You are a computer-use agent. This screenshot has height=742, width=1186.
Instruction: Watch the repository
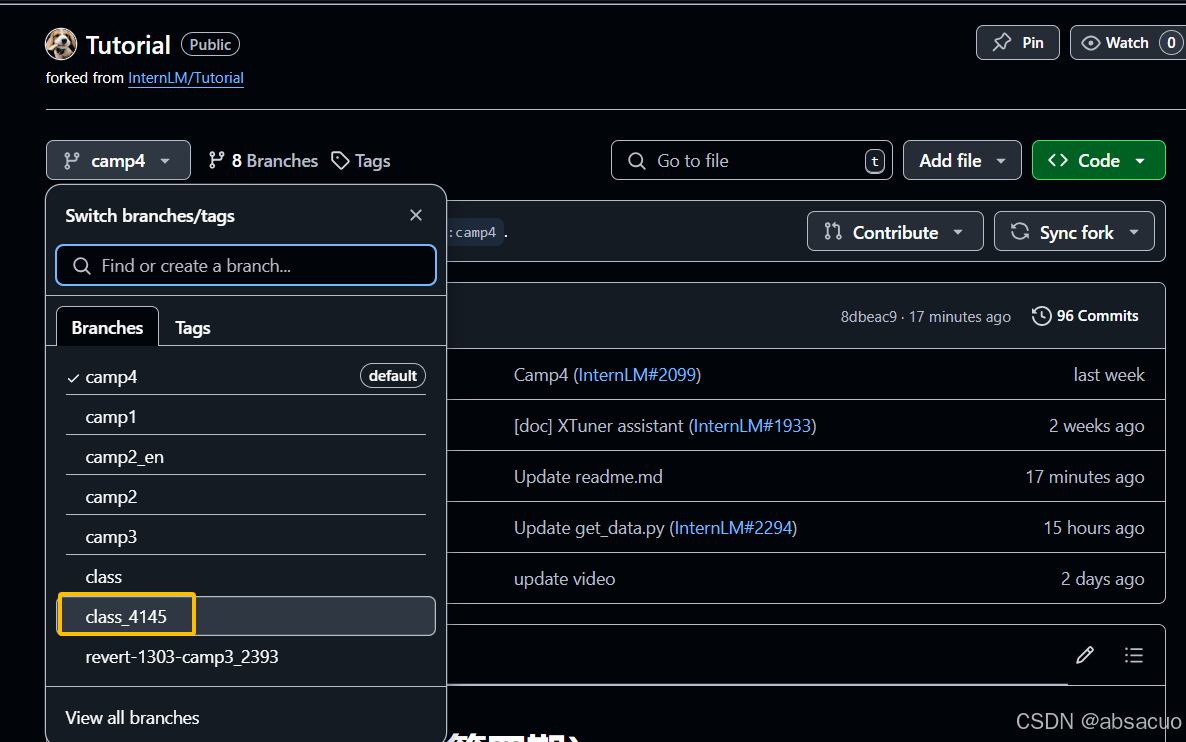[1128, 43]
